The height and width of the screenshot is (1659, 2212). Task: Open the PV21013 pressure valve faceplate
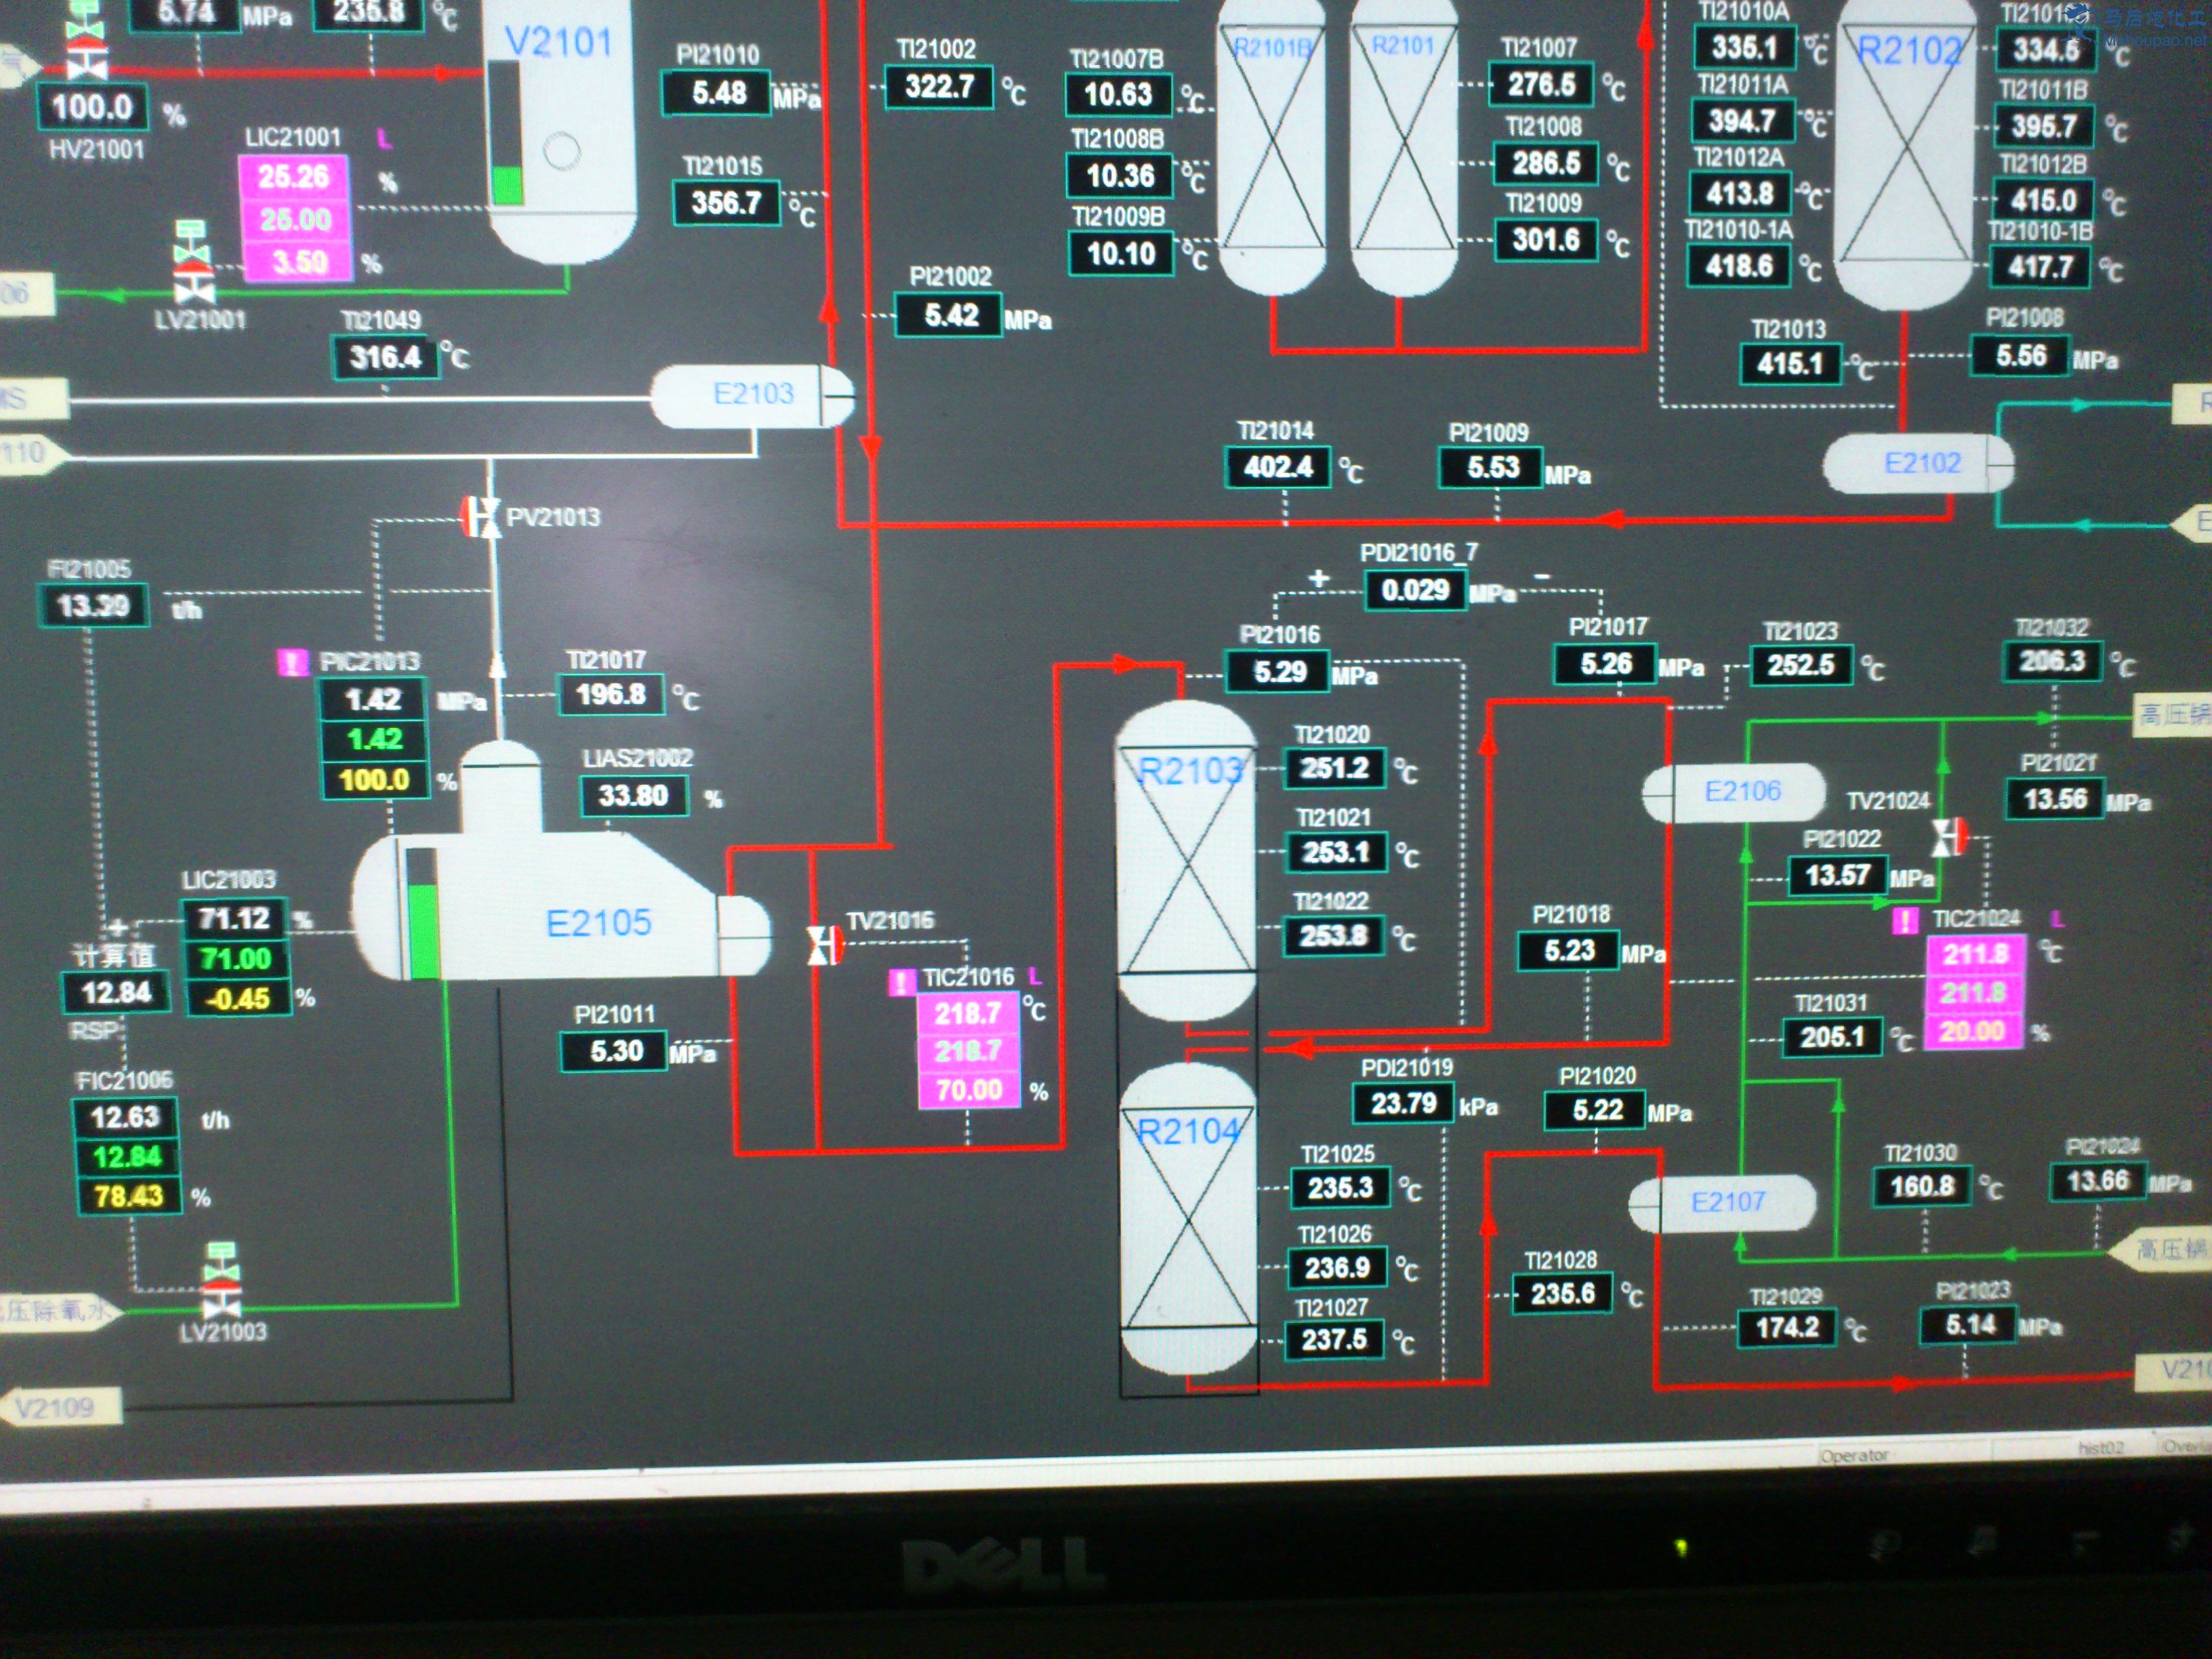pos(481,516)
